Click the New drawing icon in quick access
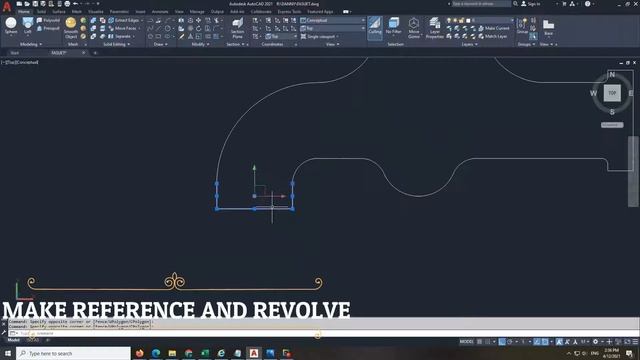This screenshot has width=640, height=360. point(19,4)
